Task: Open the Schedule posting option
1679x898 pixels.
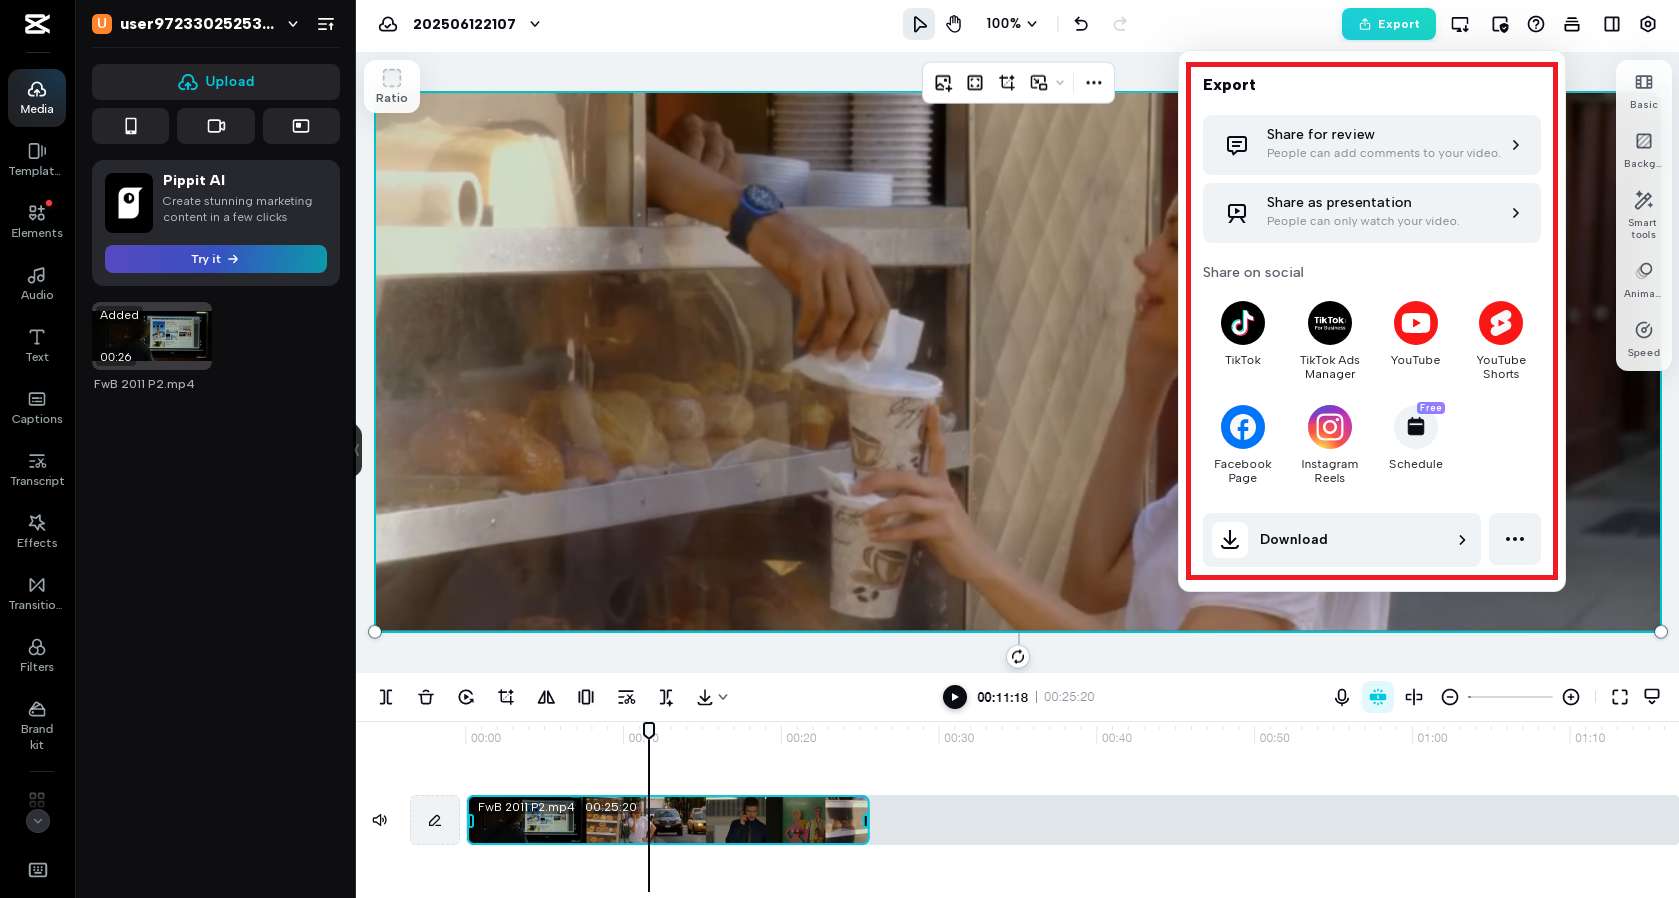Action: (x=1415, y=437)
